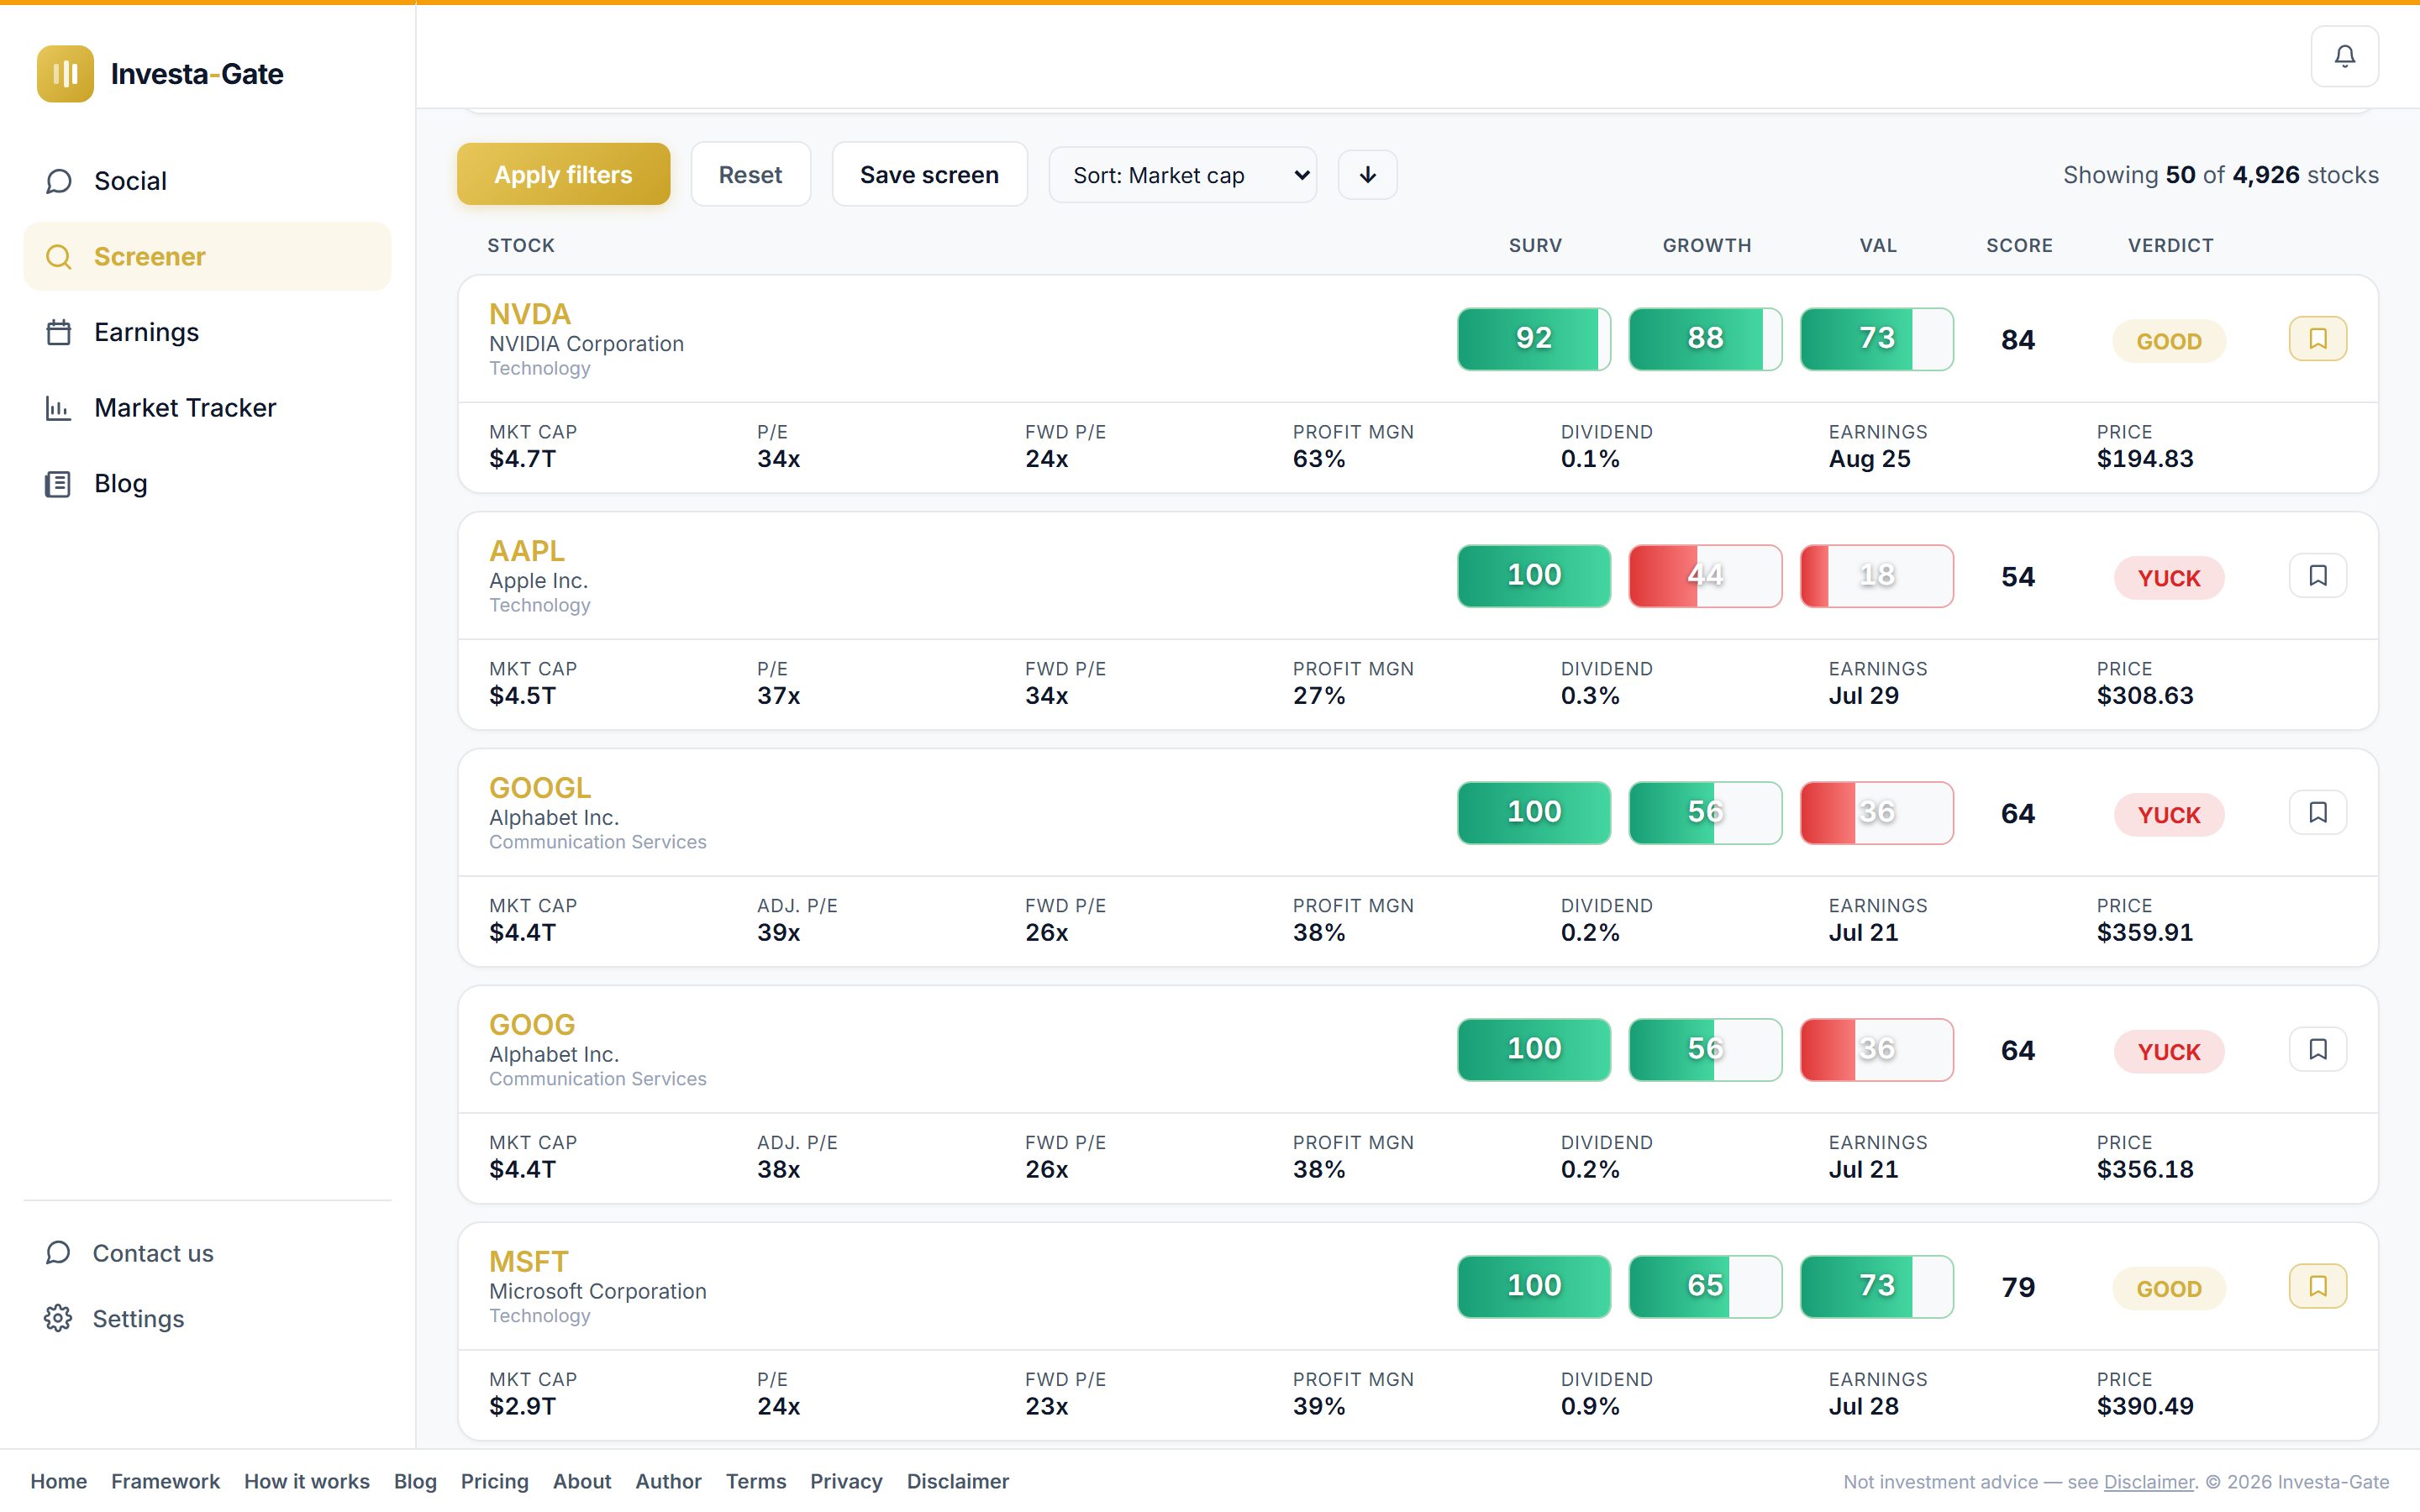
Task: Click About in the footer
Action: [x=582, y=1481]
